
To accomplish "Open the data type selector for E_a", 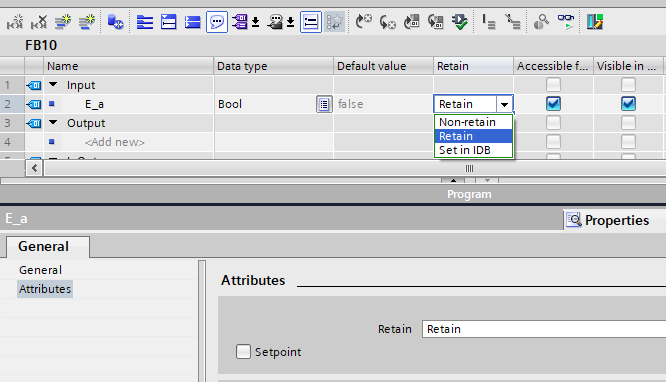I will tap(324, 104).
